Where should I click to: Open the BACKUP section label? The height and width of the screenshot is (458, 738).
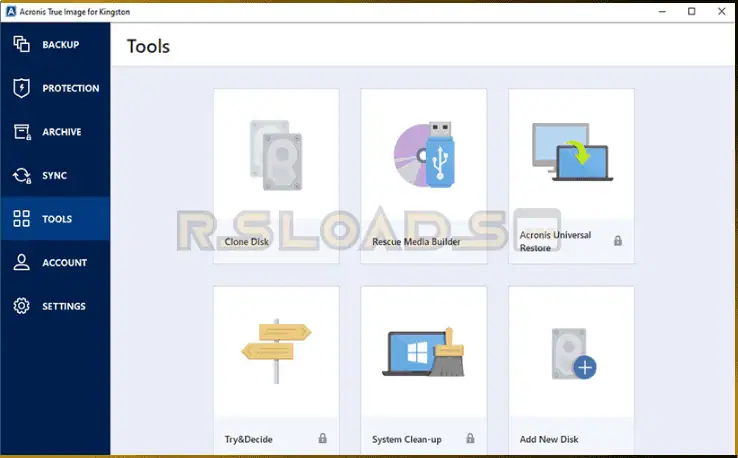click(x=61, y=45)
